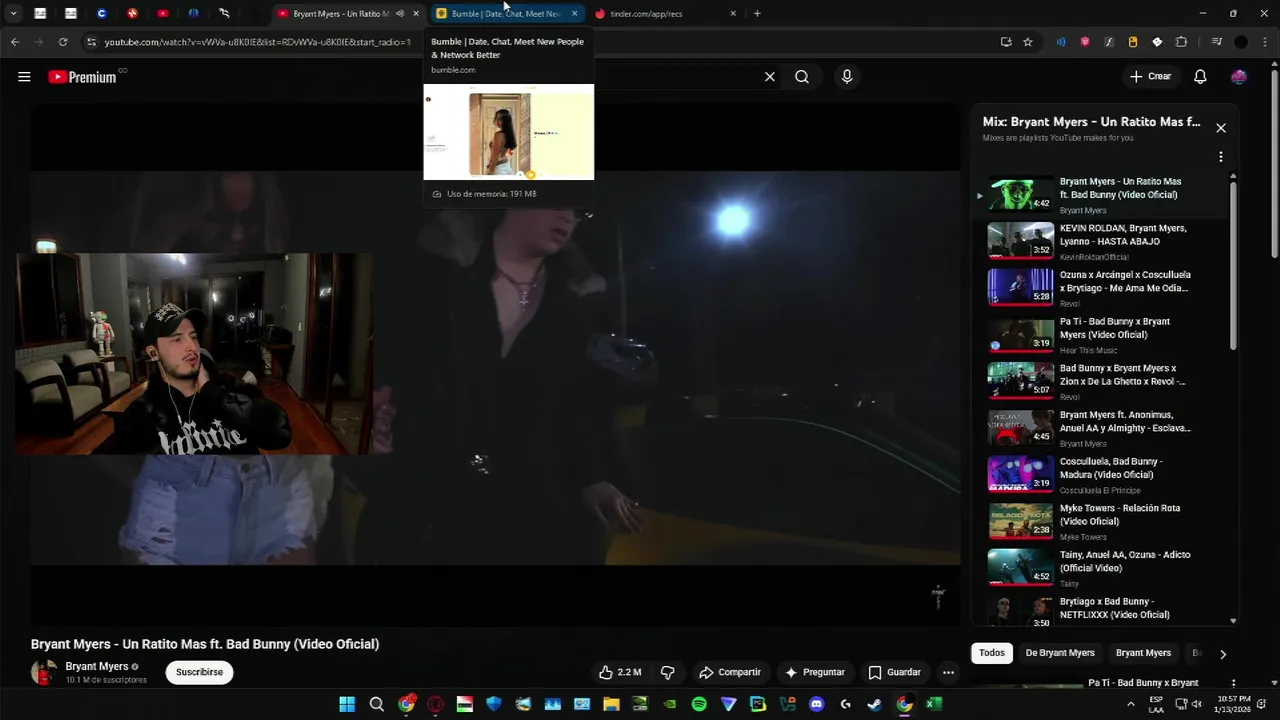This screenshot has height=720, width=1280.
Task: Subscribe using the Suscribirse button
Action: tap(199, 672)
